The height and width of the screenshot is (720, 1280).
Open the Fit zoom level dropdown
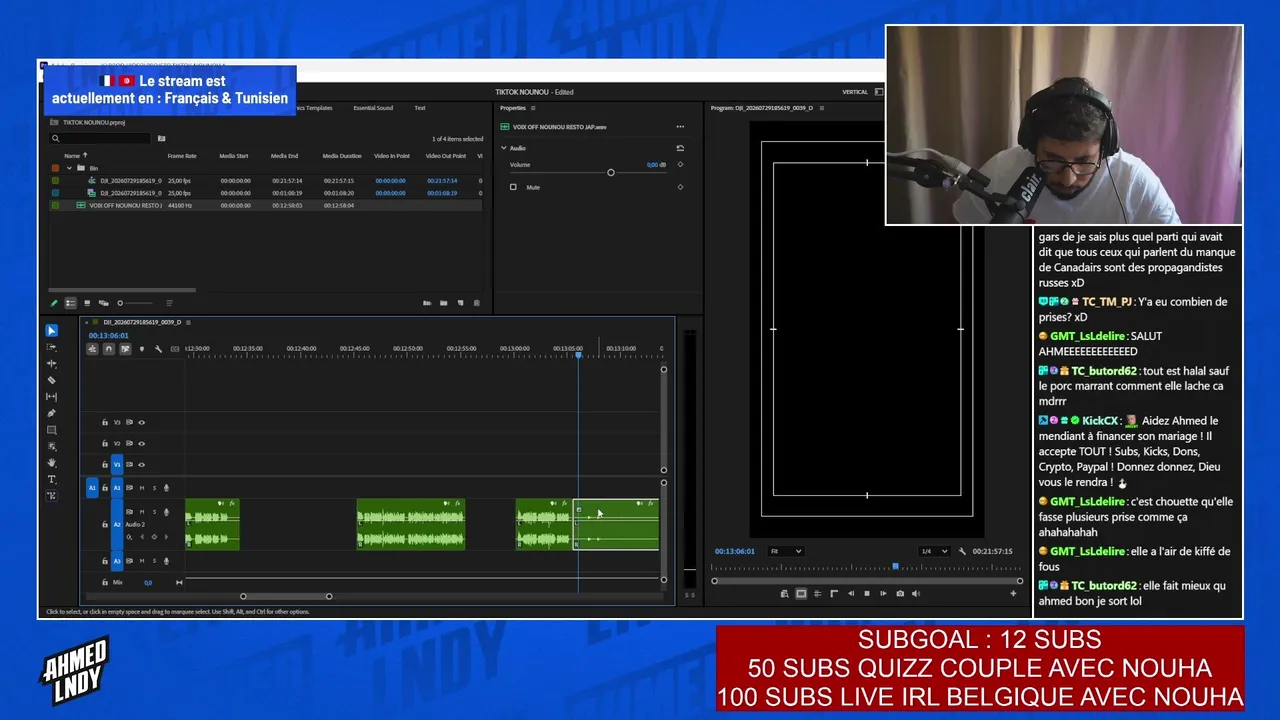pos(786,551)
